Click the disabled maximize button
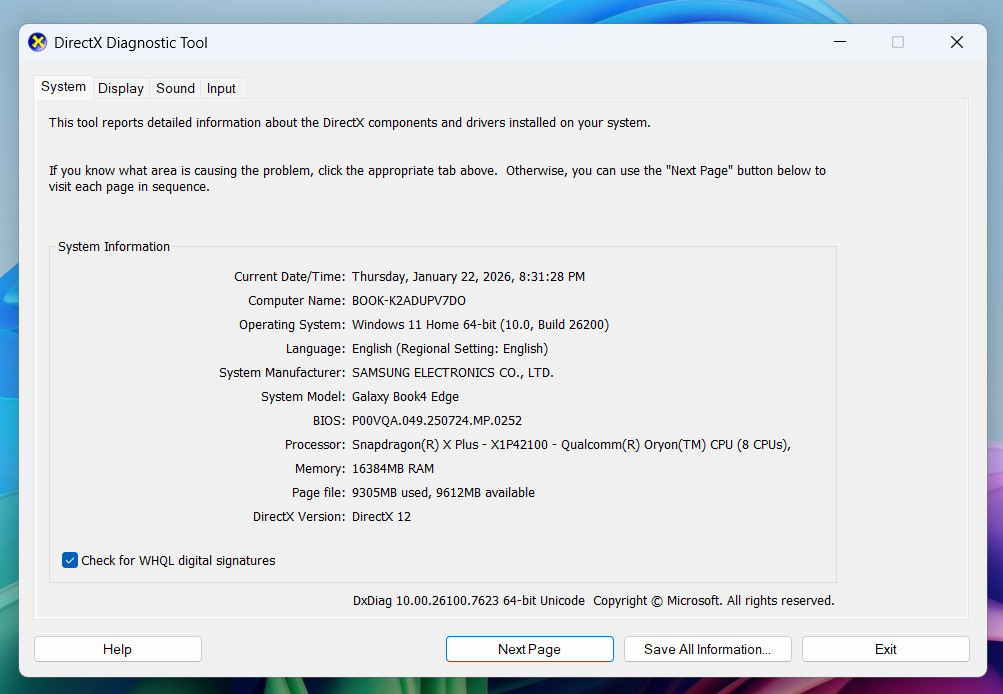 point(898,42)
